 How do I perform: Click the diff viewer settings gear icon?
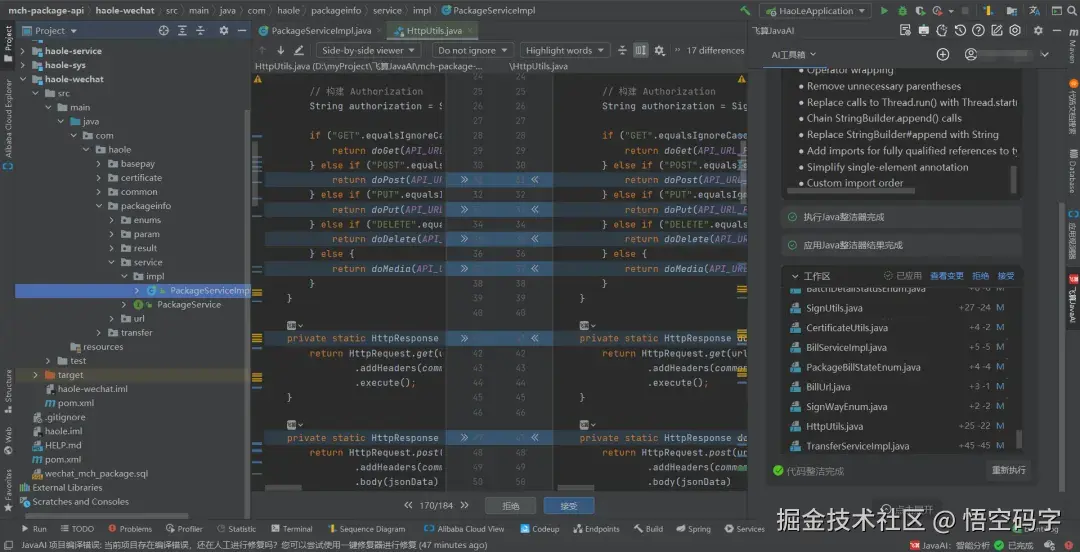coord(661,50)
